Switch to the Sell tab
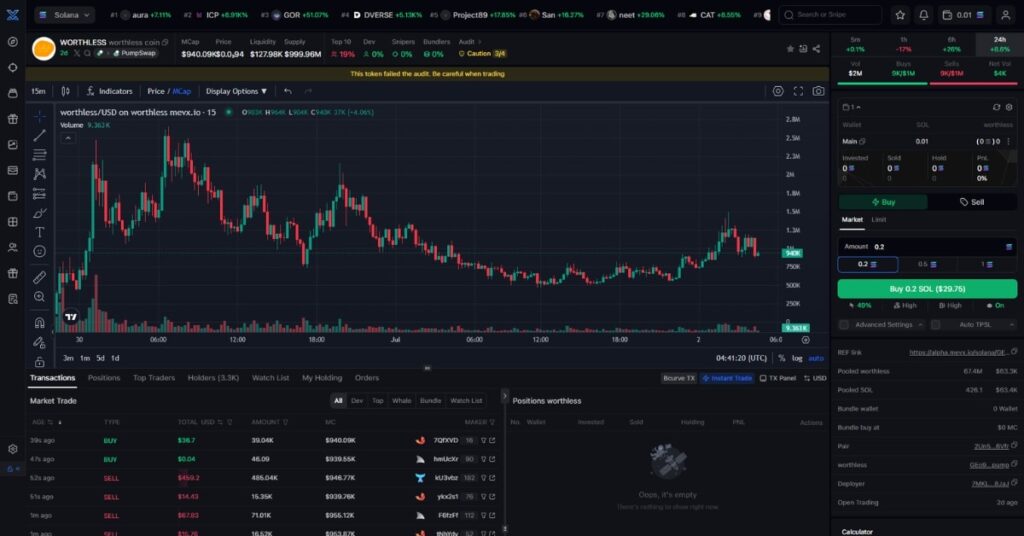1024x536 pixels. [x=972, y=202]
